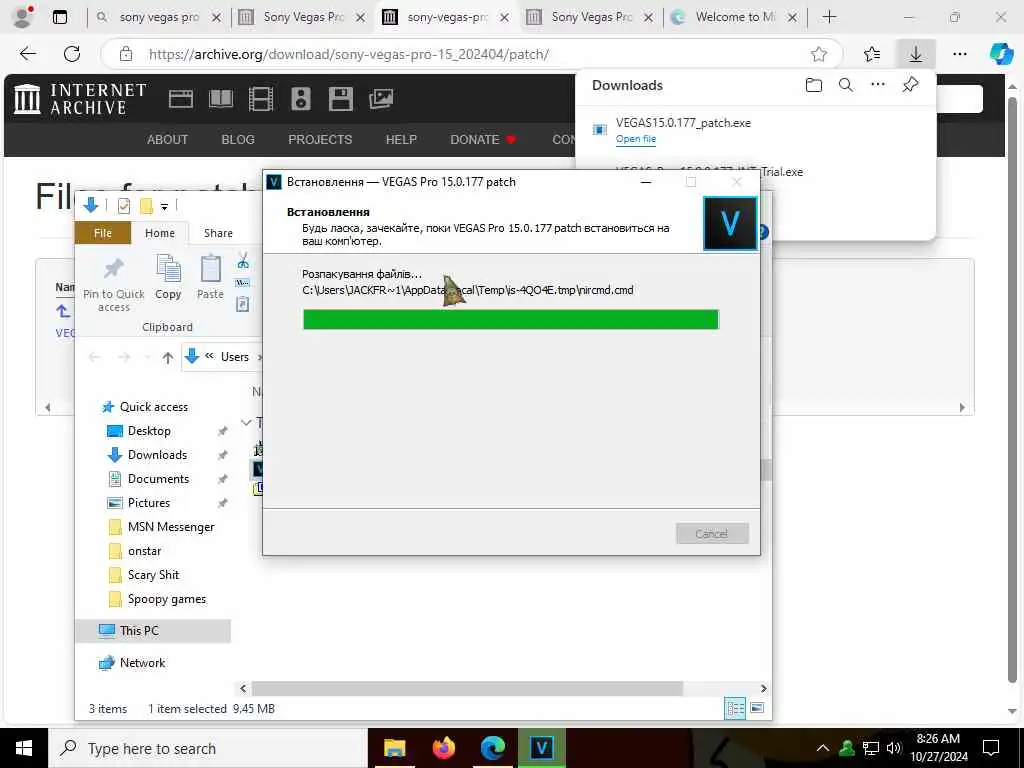Image resolution: width=1024 pixels, height=768 pixels.
Task: Toggle the Downloads toolbar icon in Edge
Action: [916, 54]
